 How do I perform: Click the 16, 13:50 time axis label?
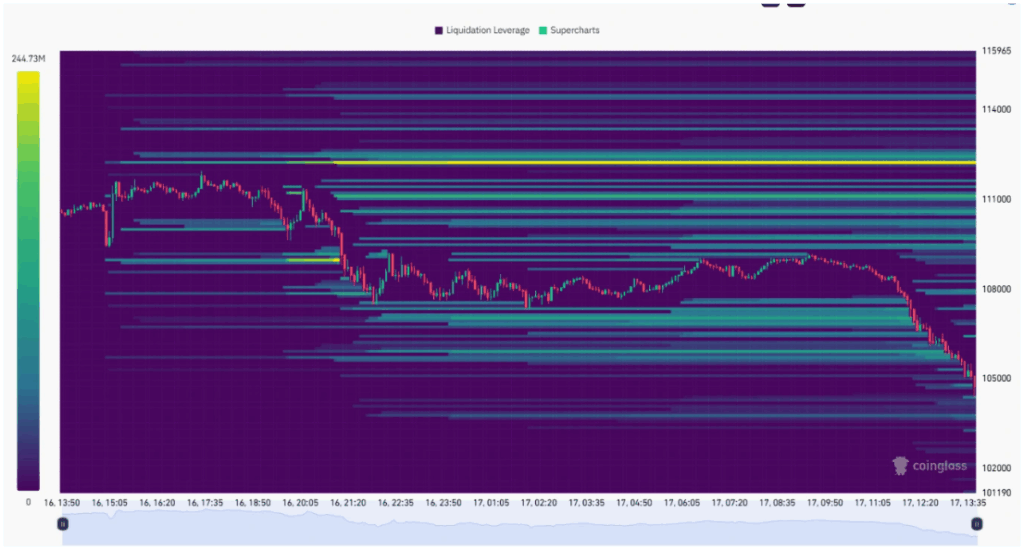tap(62, 503)
